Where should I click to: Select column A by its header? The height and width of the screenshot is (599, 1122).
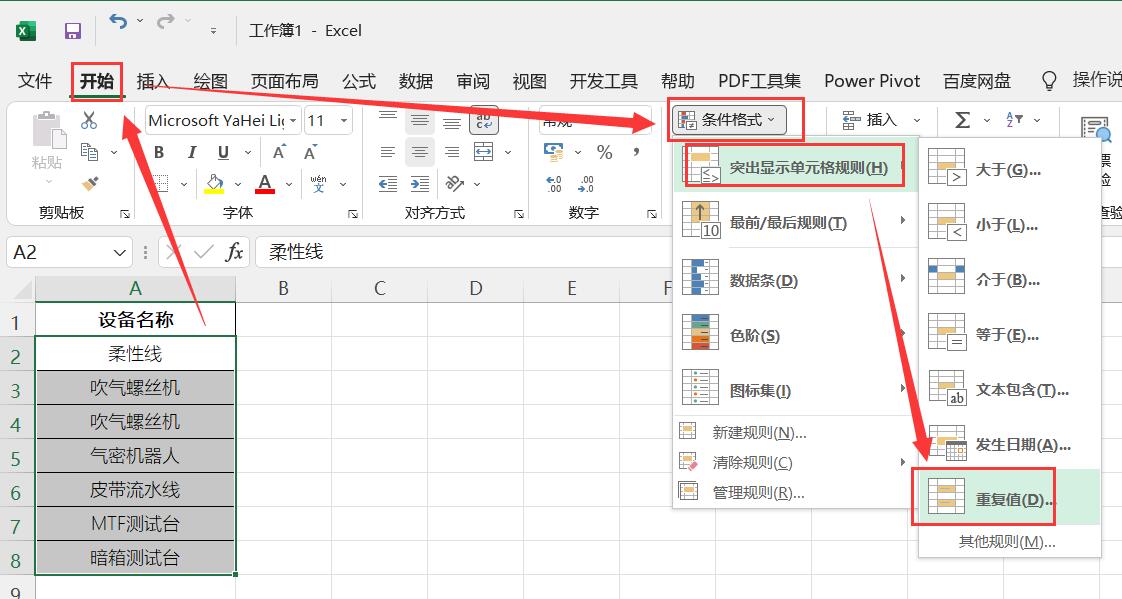pos(135,288)
